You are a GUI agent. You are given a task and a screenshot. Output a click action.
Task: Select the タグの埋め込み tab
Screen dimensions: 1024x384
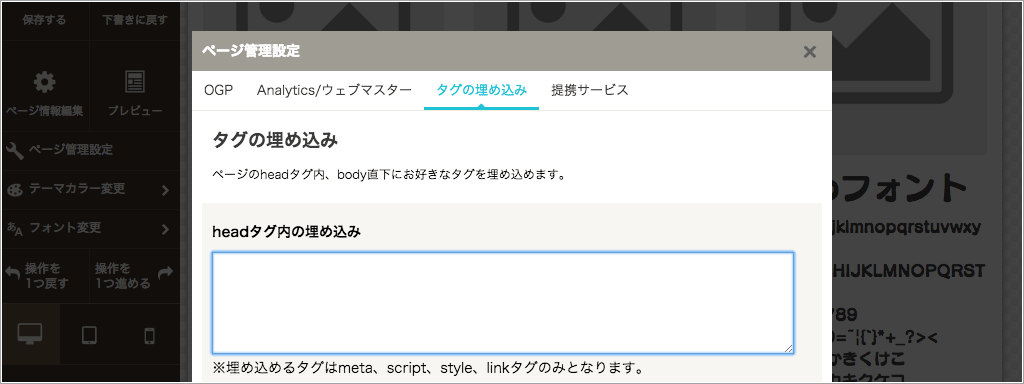[x=481, y=90]
